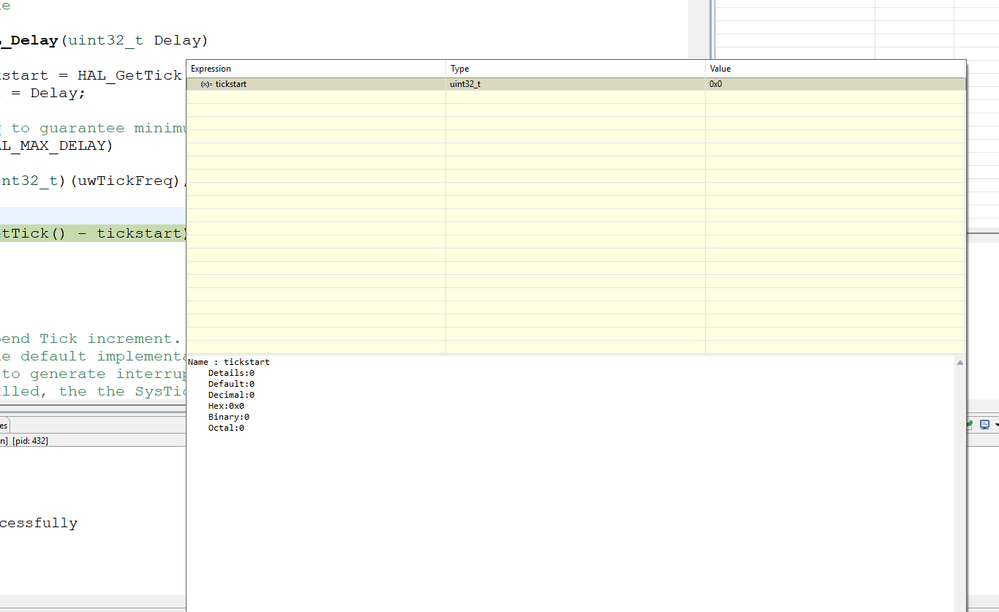999x612 pixels.
Task: Click the Value column header
Action: click(835, 69)
